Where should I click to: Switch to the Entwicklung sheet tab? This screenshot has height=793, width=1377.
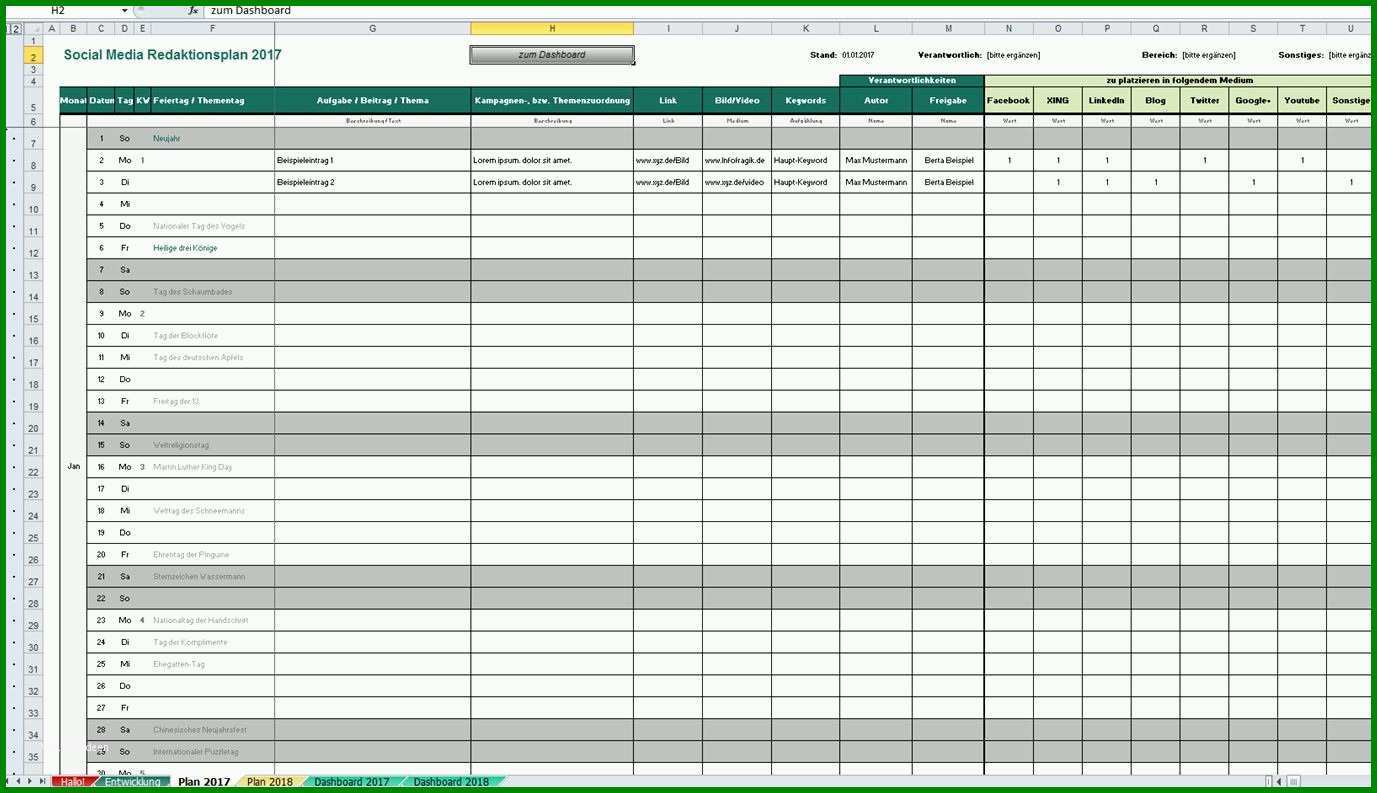132,782
